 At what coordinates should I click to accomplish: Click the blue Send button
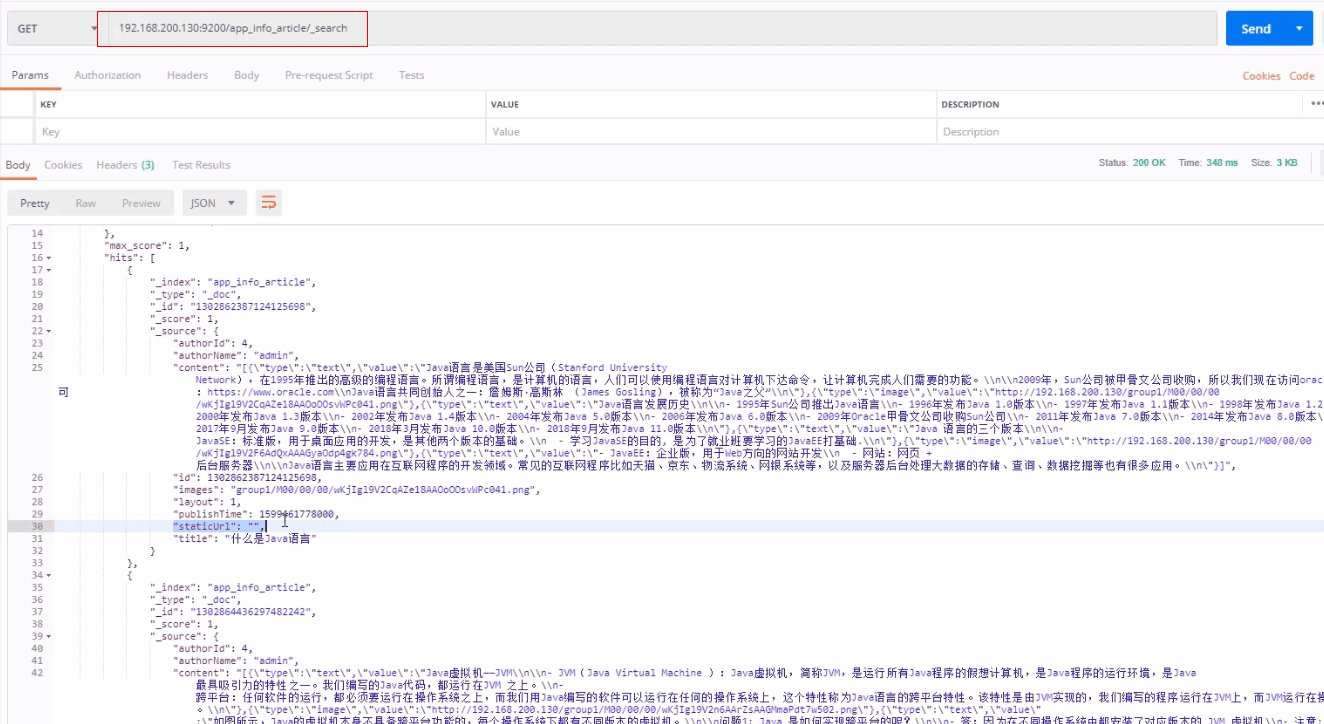pyautogui.click(x=1256, y=29)
